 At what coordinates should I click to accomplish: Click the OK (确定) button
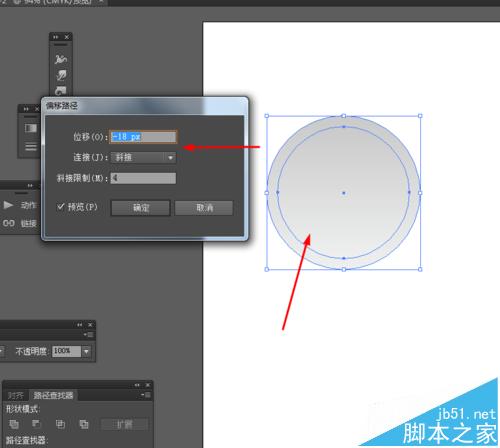pos(140,208)
